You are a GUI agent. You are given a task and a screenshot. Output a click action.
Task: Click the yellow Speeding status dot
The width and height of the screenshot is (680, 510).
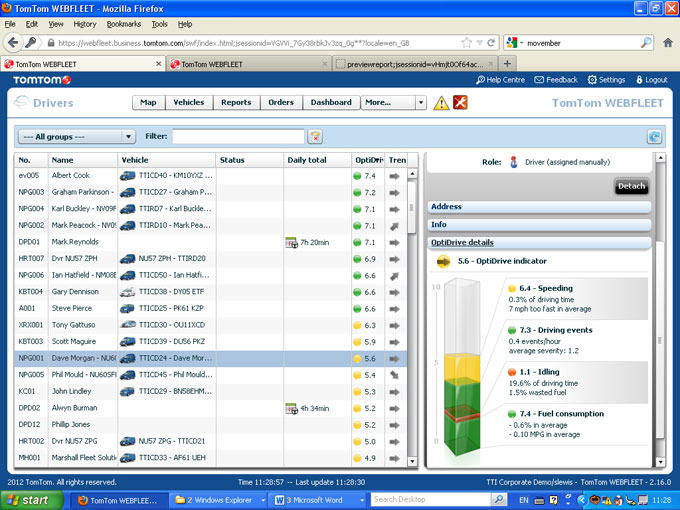point(512,288)
